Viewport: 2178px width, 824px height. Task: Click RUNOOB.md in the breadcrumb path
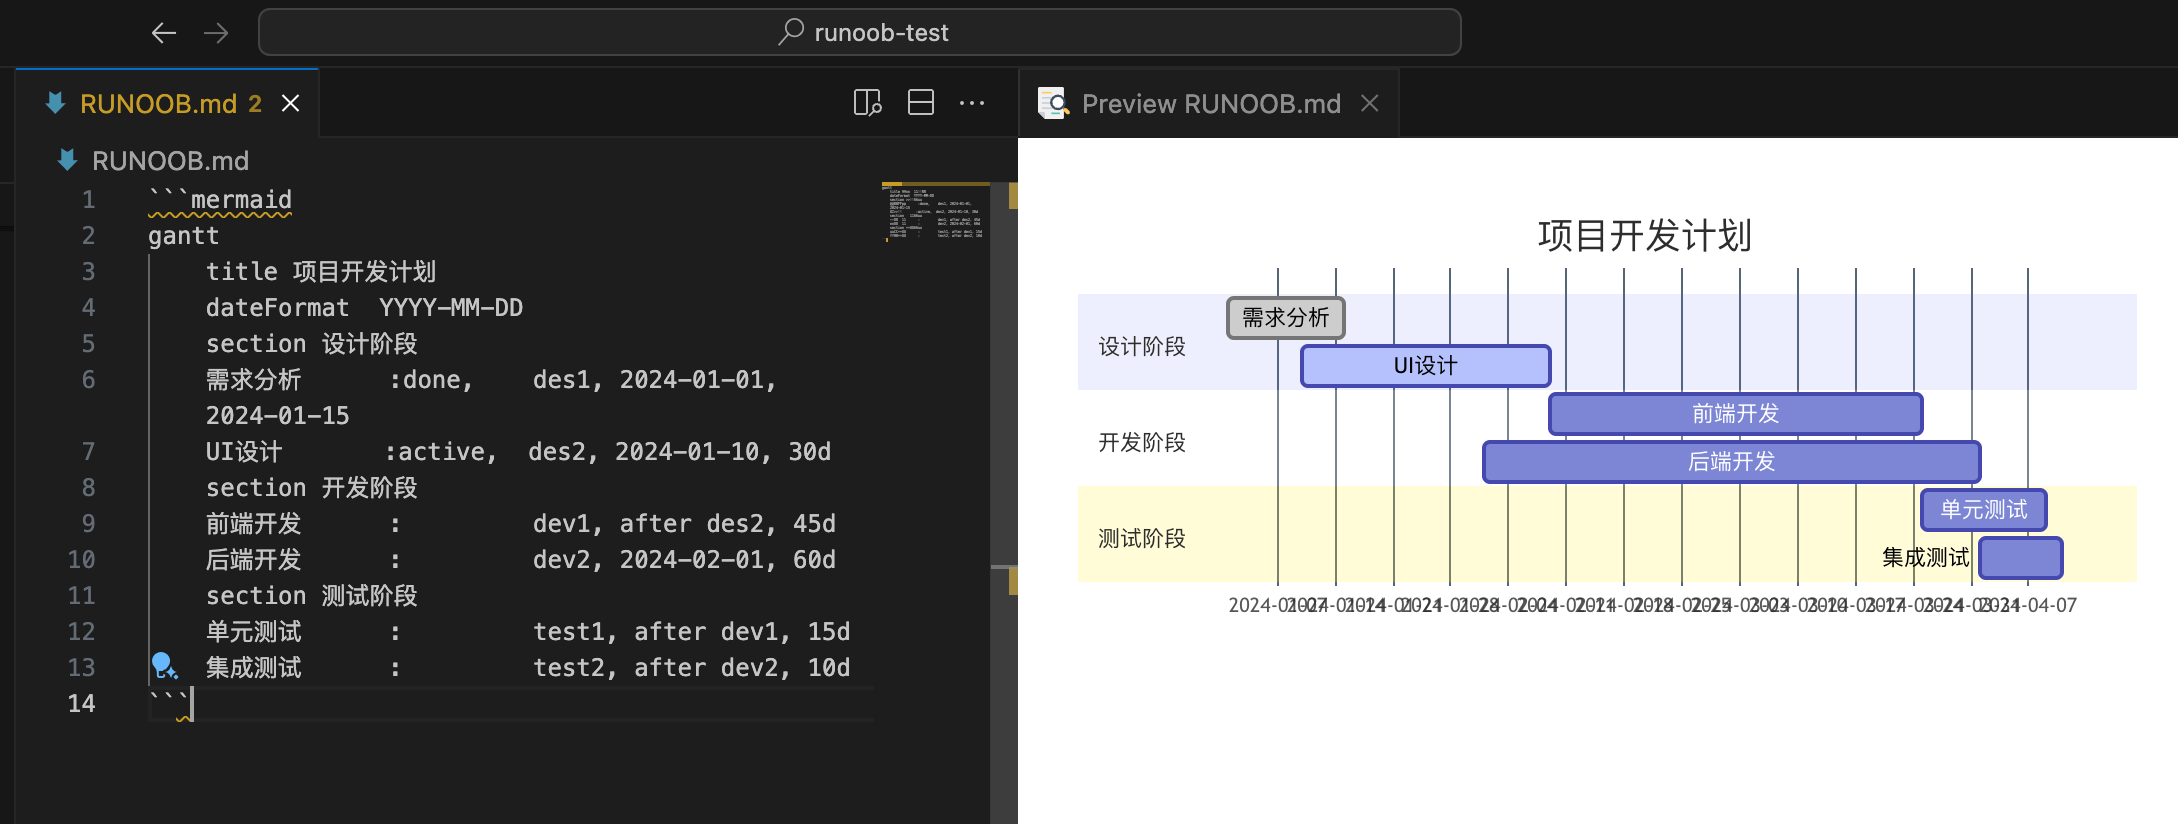tap(170, 160)
